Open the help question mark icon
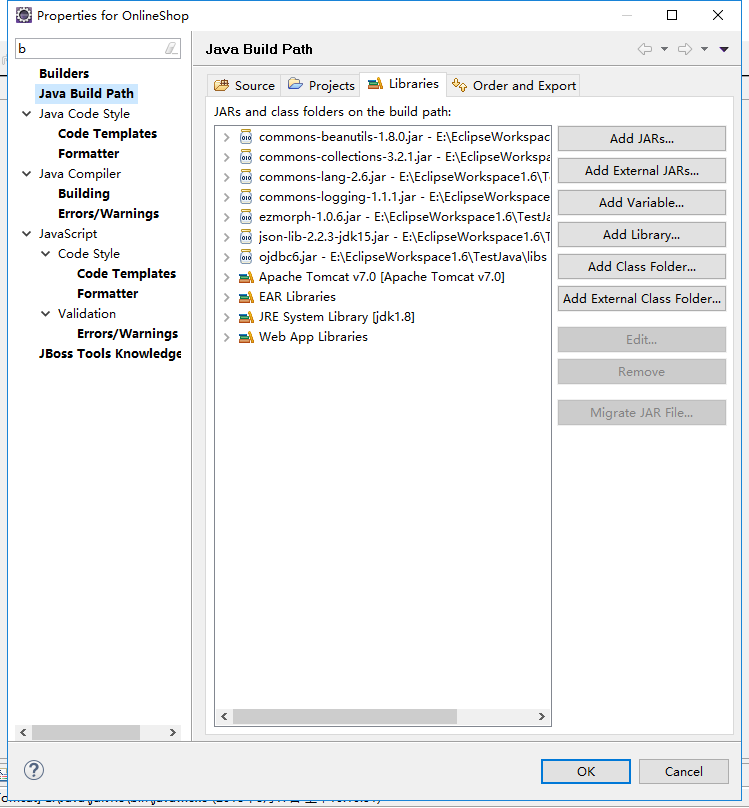Viewport: 749px width, 808px height. (x=34, y=770)
